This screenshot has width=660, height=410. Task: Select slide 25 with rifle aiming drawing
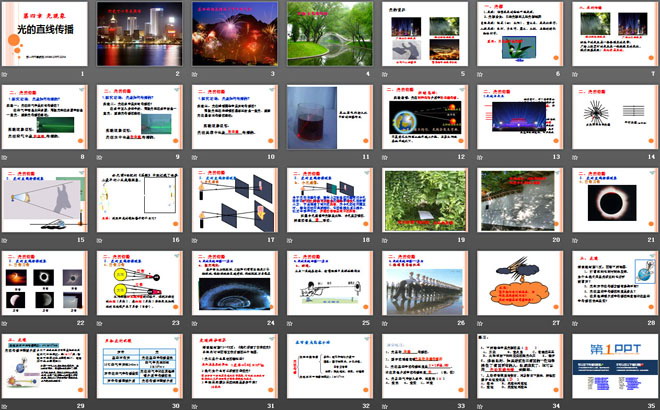330,283
